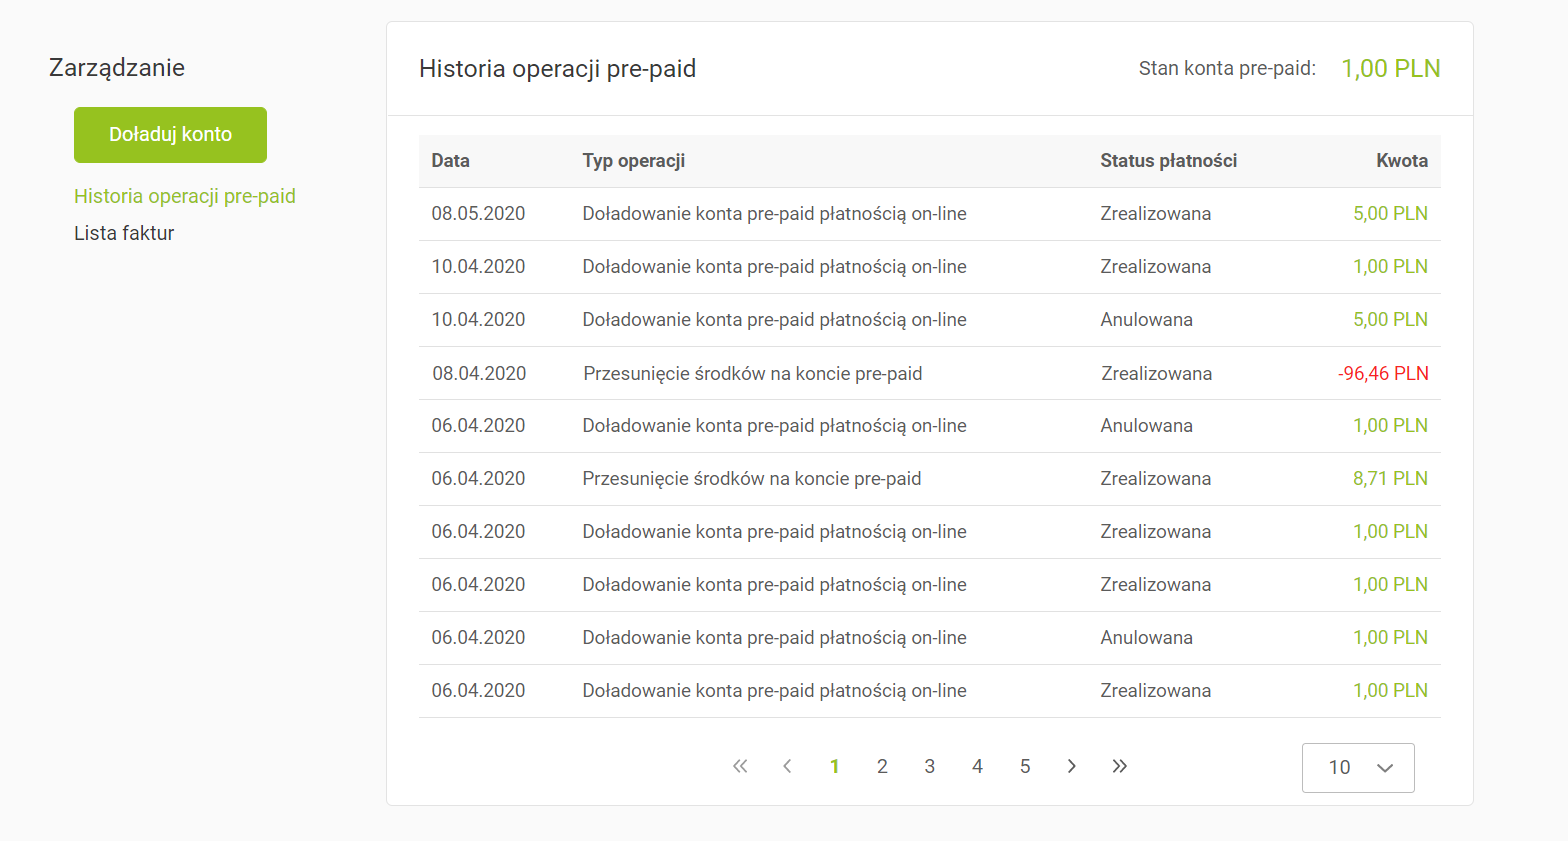Go to page 5 of history
Screen dimensions: 1568x841
coord(1025,766)
